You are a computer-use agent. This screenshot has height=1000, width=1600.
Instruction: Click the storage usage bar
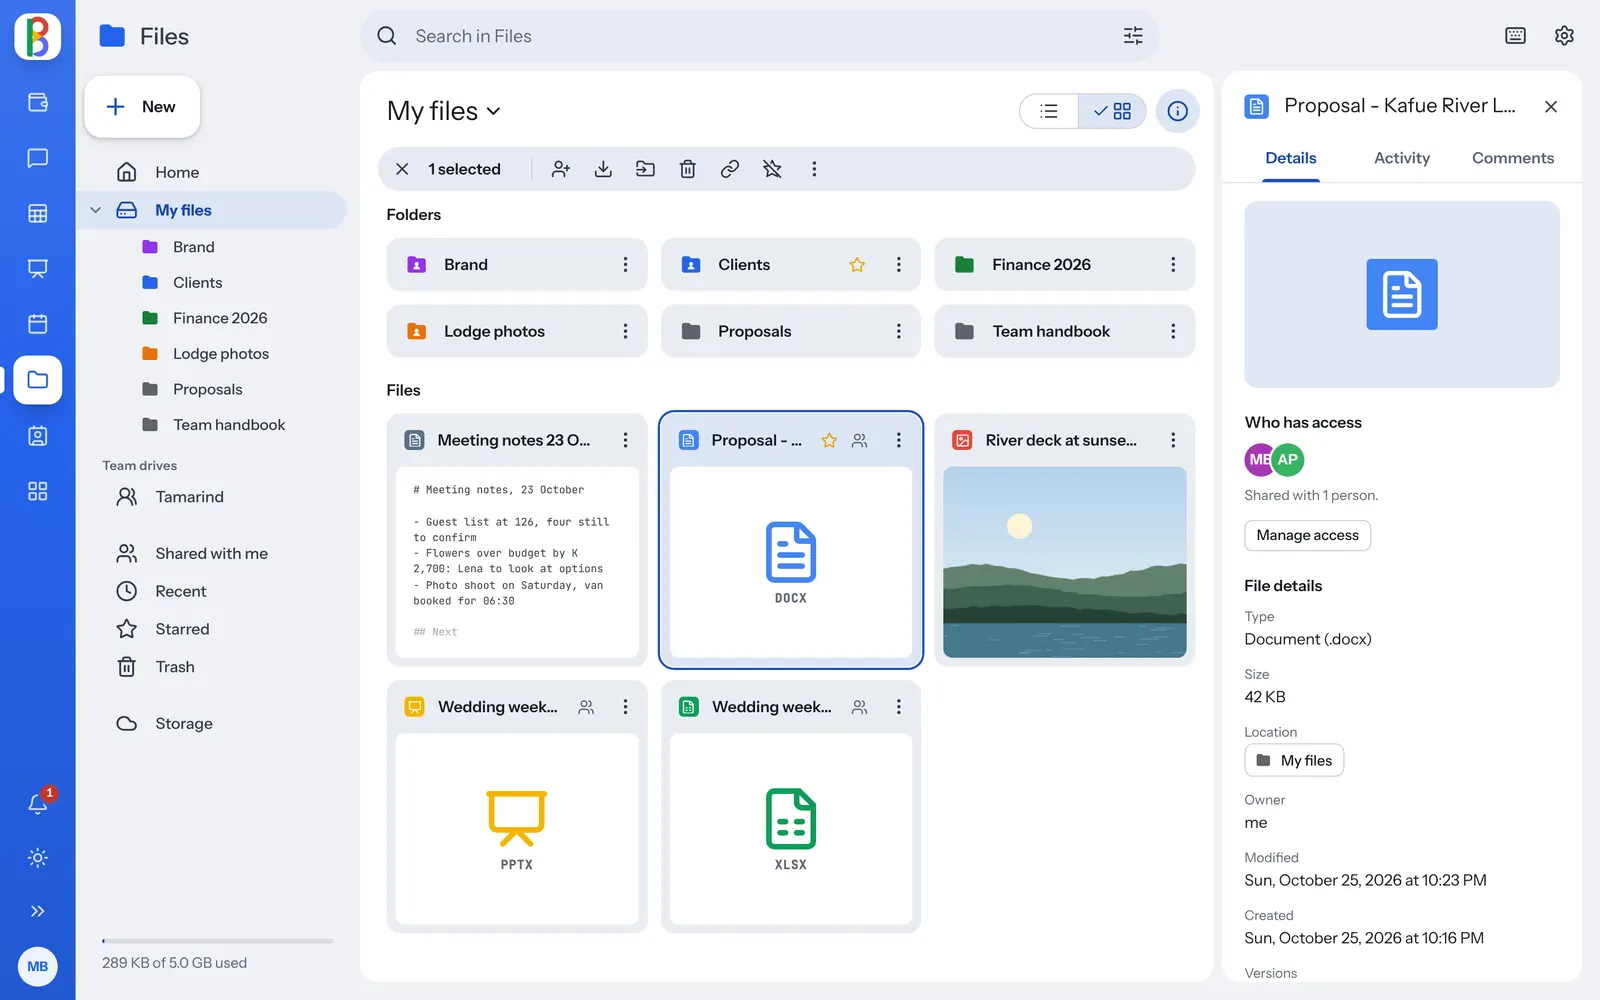(x=217, y=941)
